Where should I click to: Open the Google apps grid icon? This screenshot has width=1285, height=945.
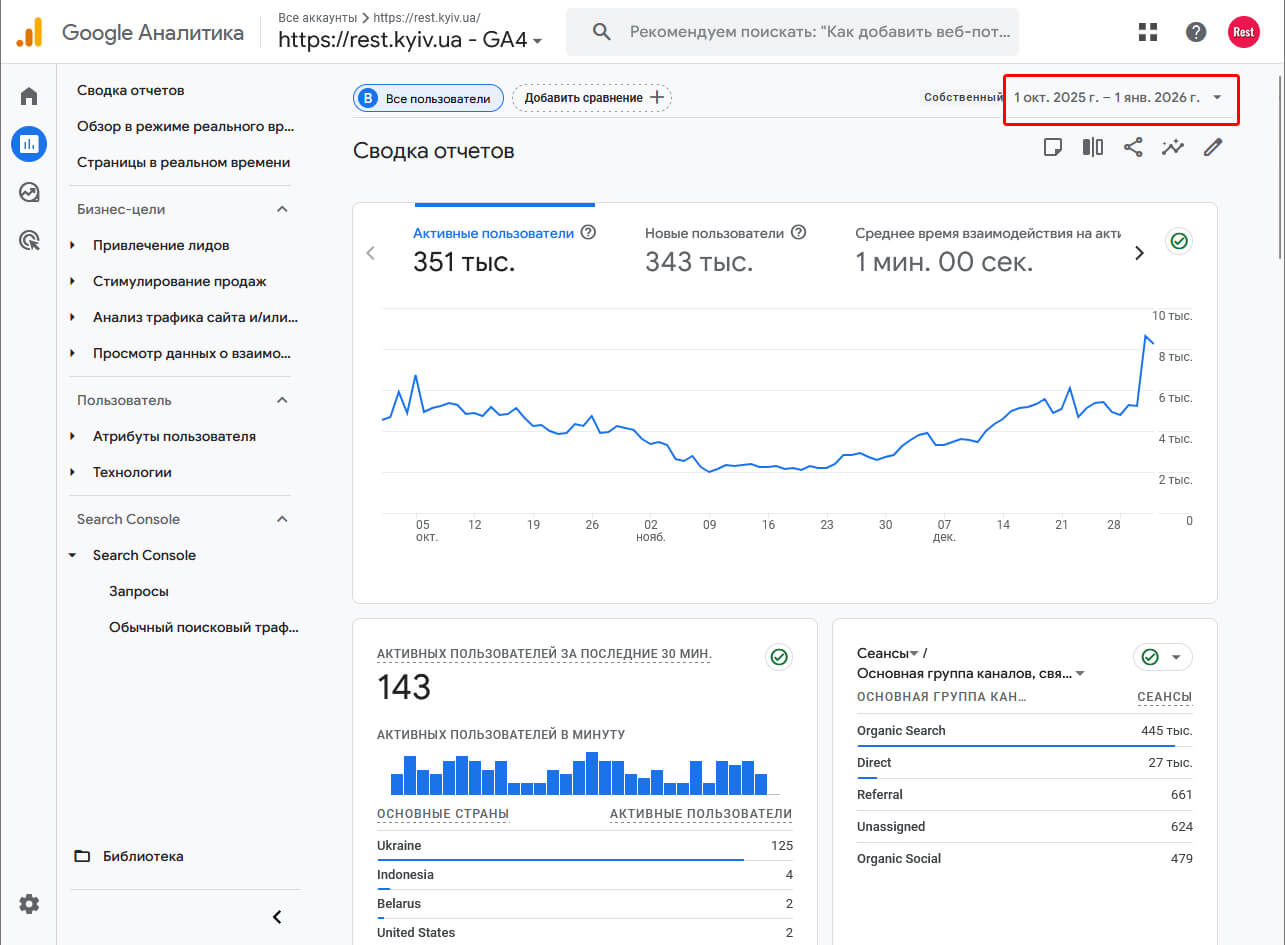pos(1148,32)
